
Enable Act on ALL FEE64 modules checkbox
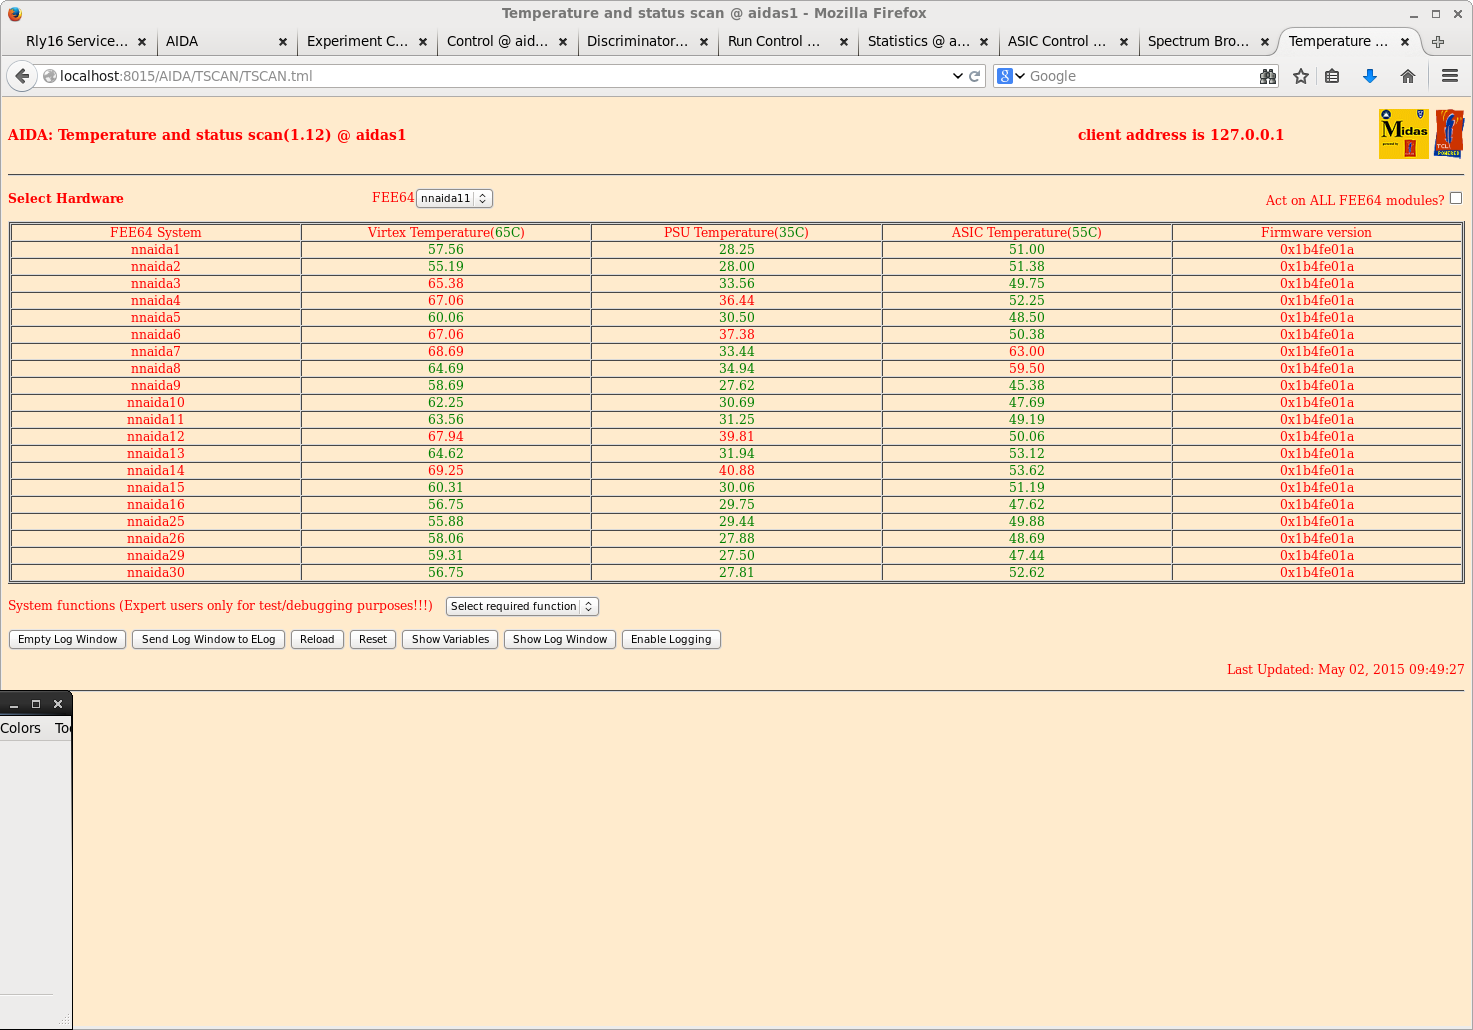point(1456,198)
